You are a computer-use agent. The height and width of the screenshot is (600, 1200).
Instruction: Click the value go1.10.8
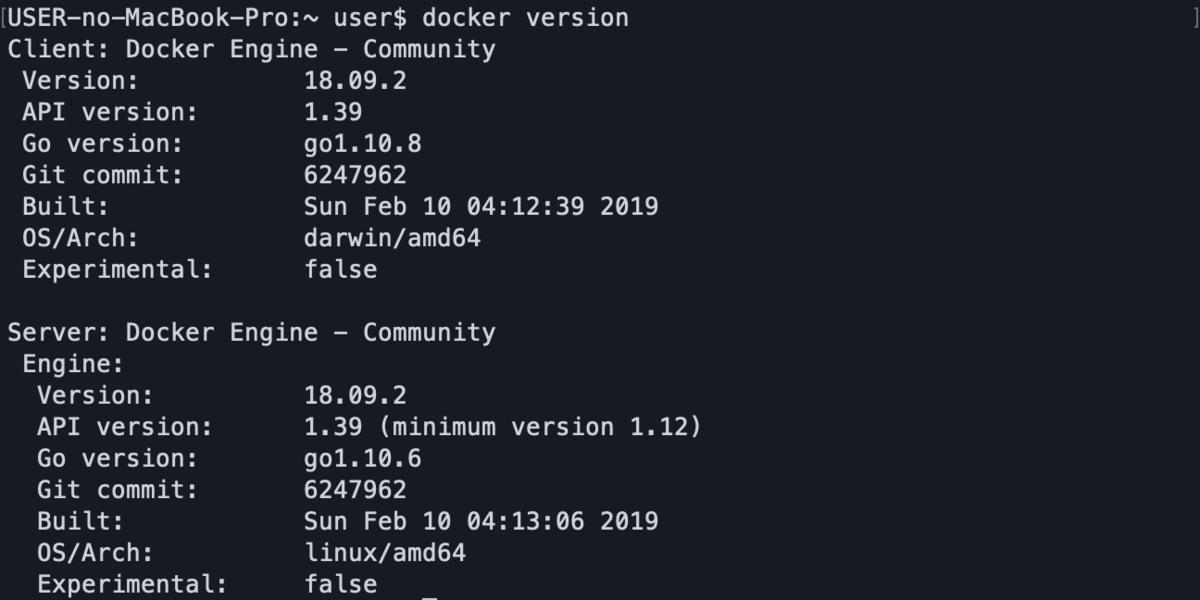coord(363,144)
